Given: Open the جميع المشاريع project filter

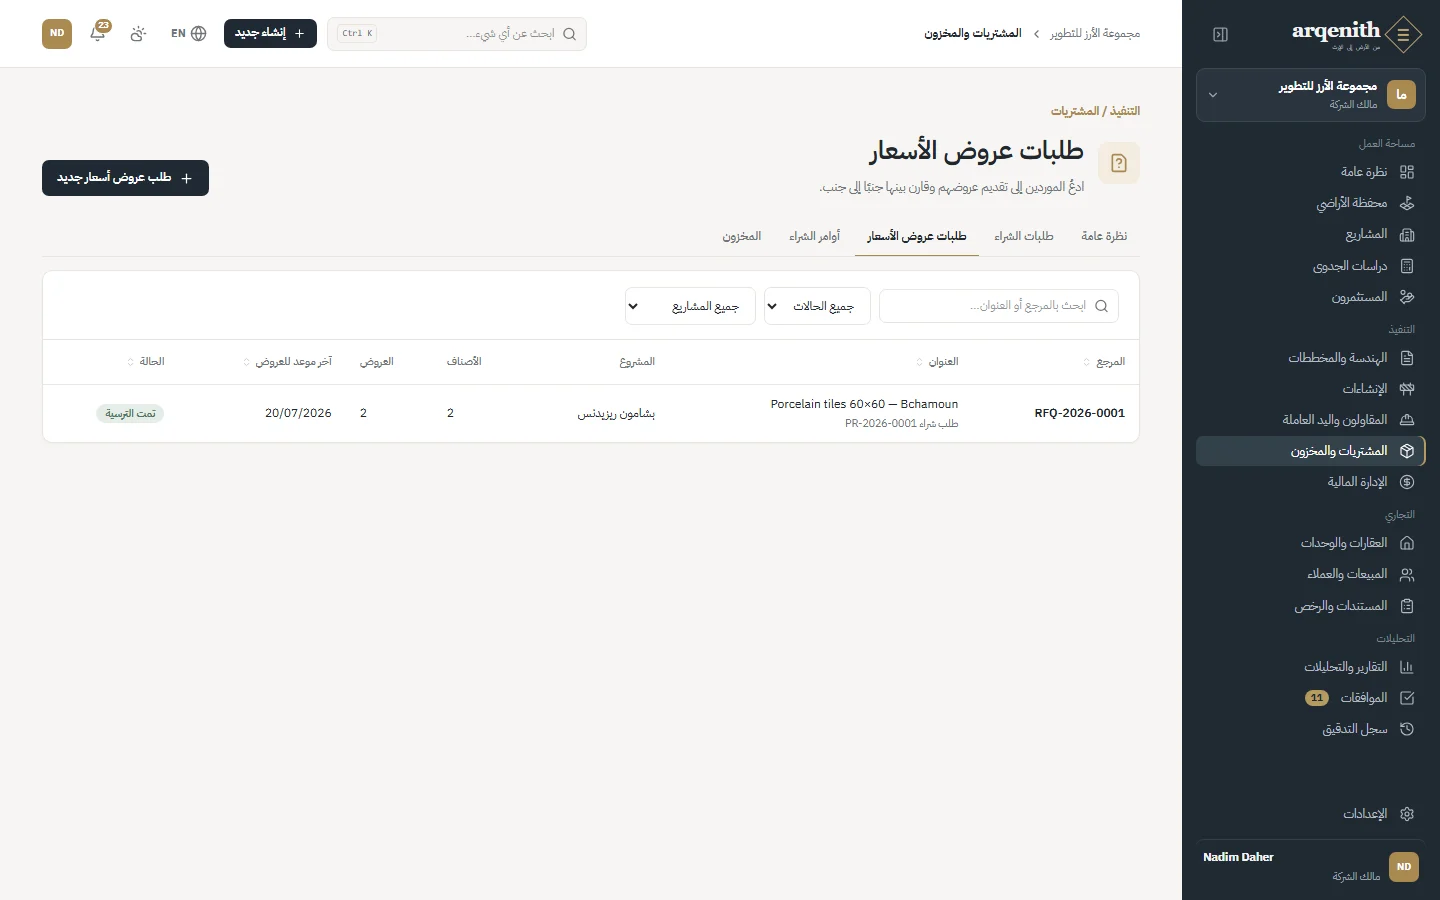Looking at the screenshot, I should pos(690,306).
